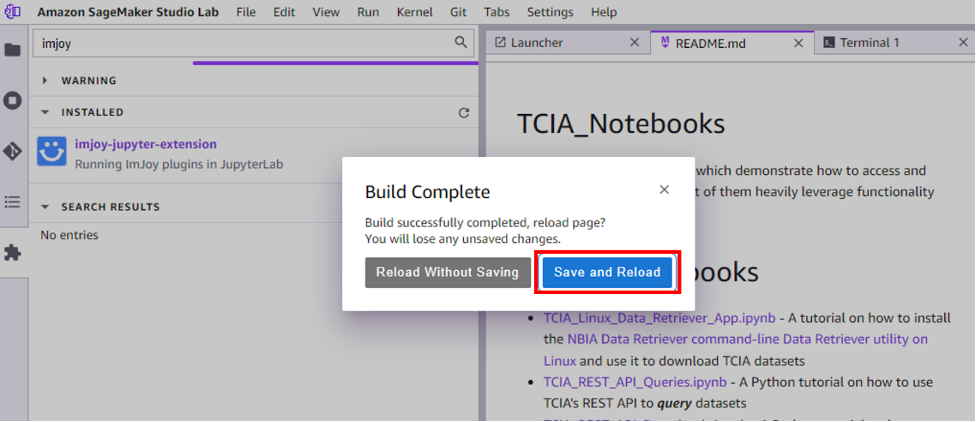Open the Tabs menu
The image size is (977, 422).
pyautogui.click(x=497, y=12)
